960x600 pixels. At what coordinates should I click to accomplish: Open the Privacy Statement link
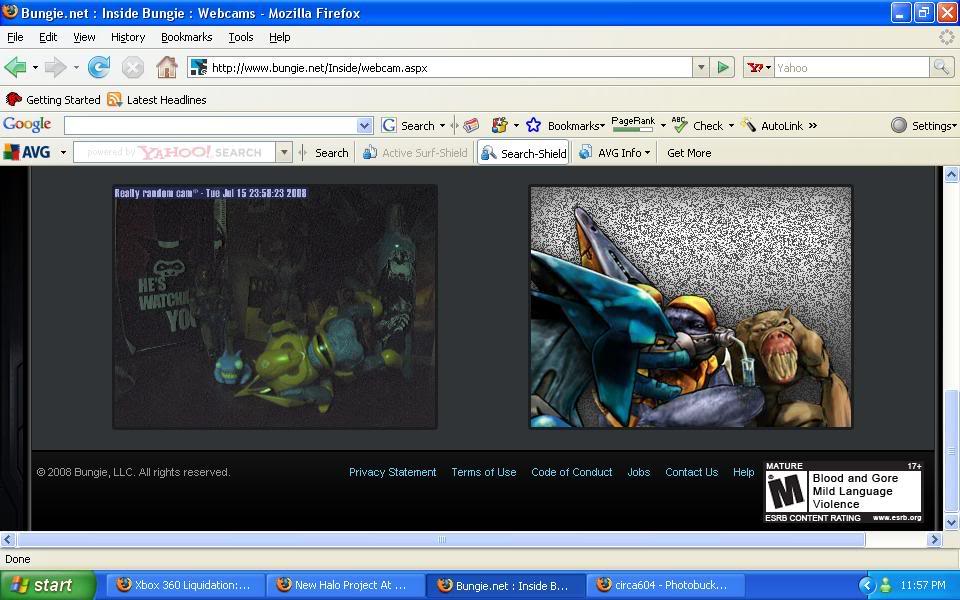(392, 472)
